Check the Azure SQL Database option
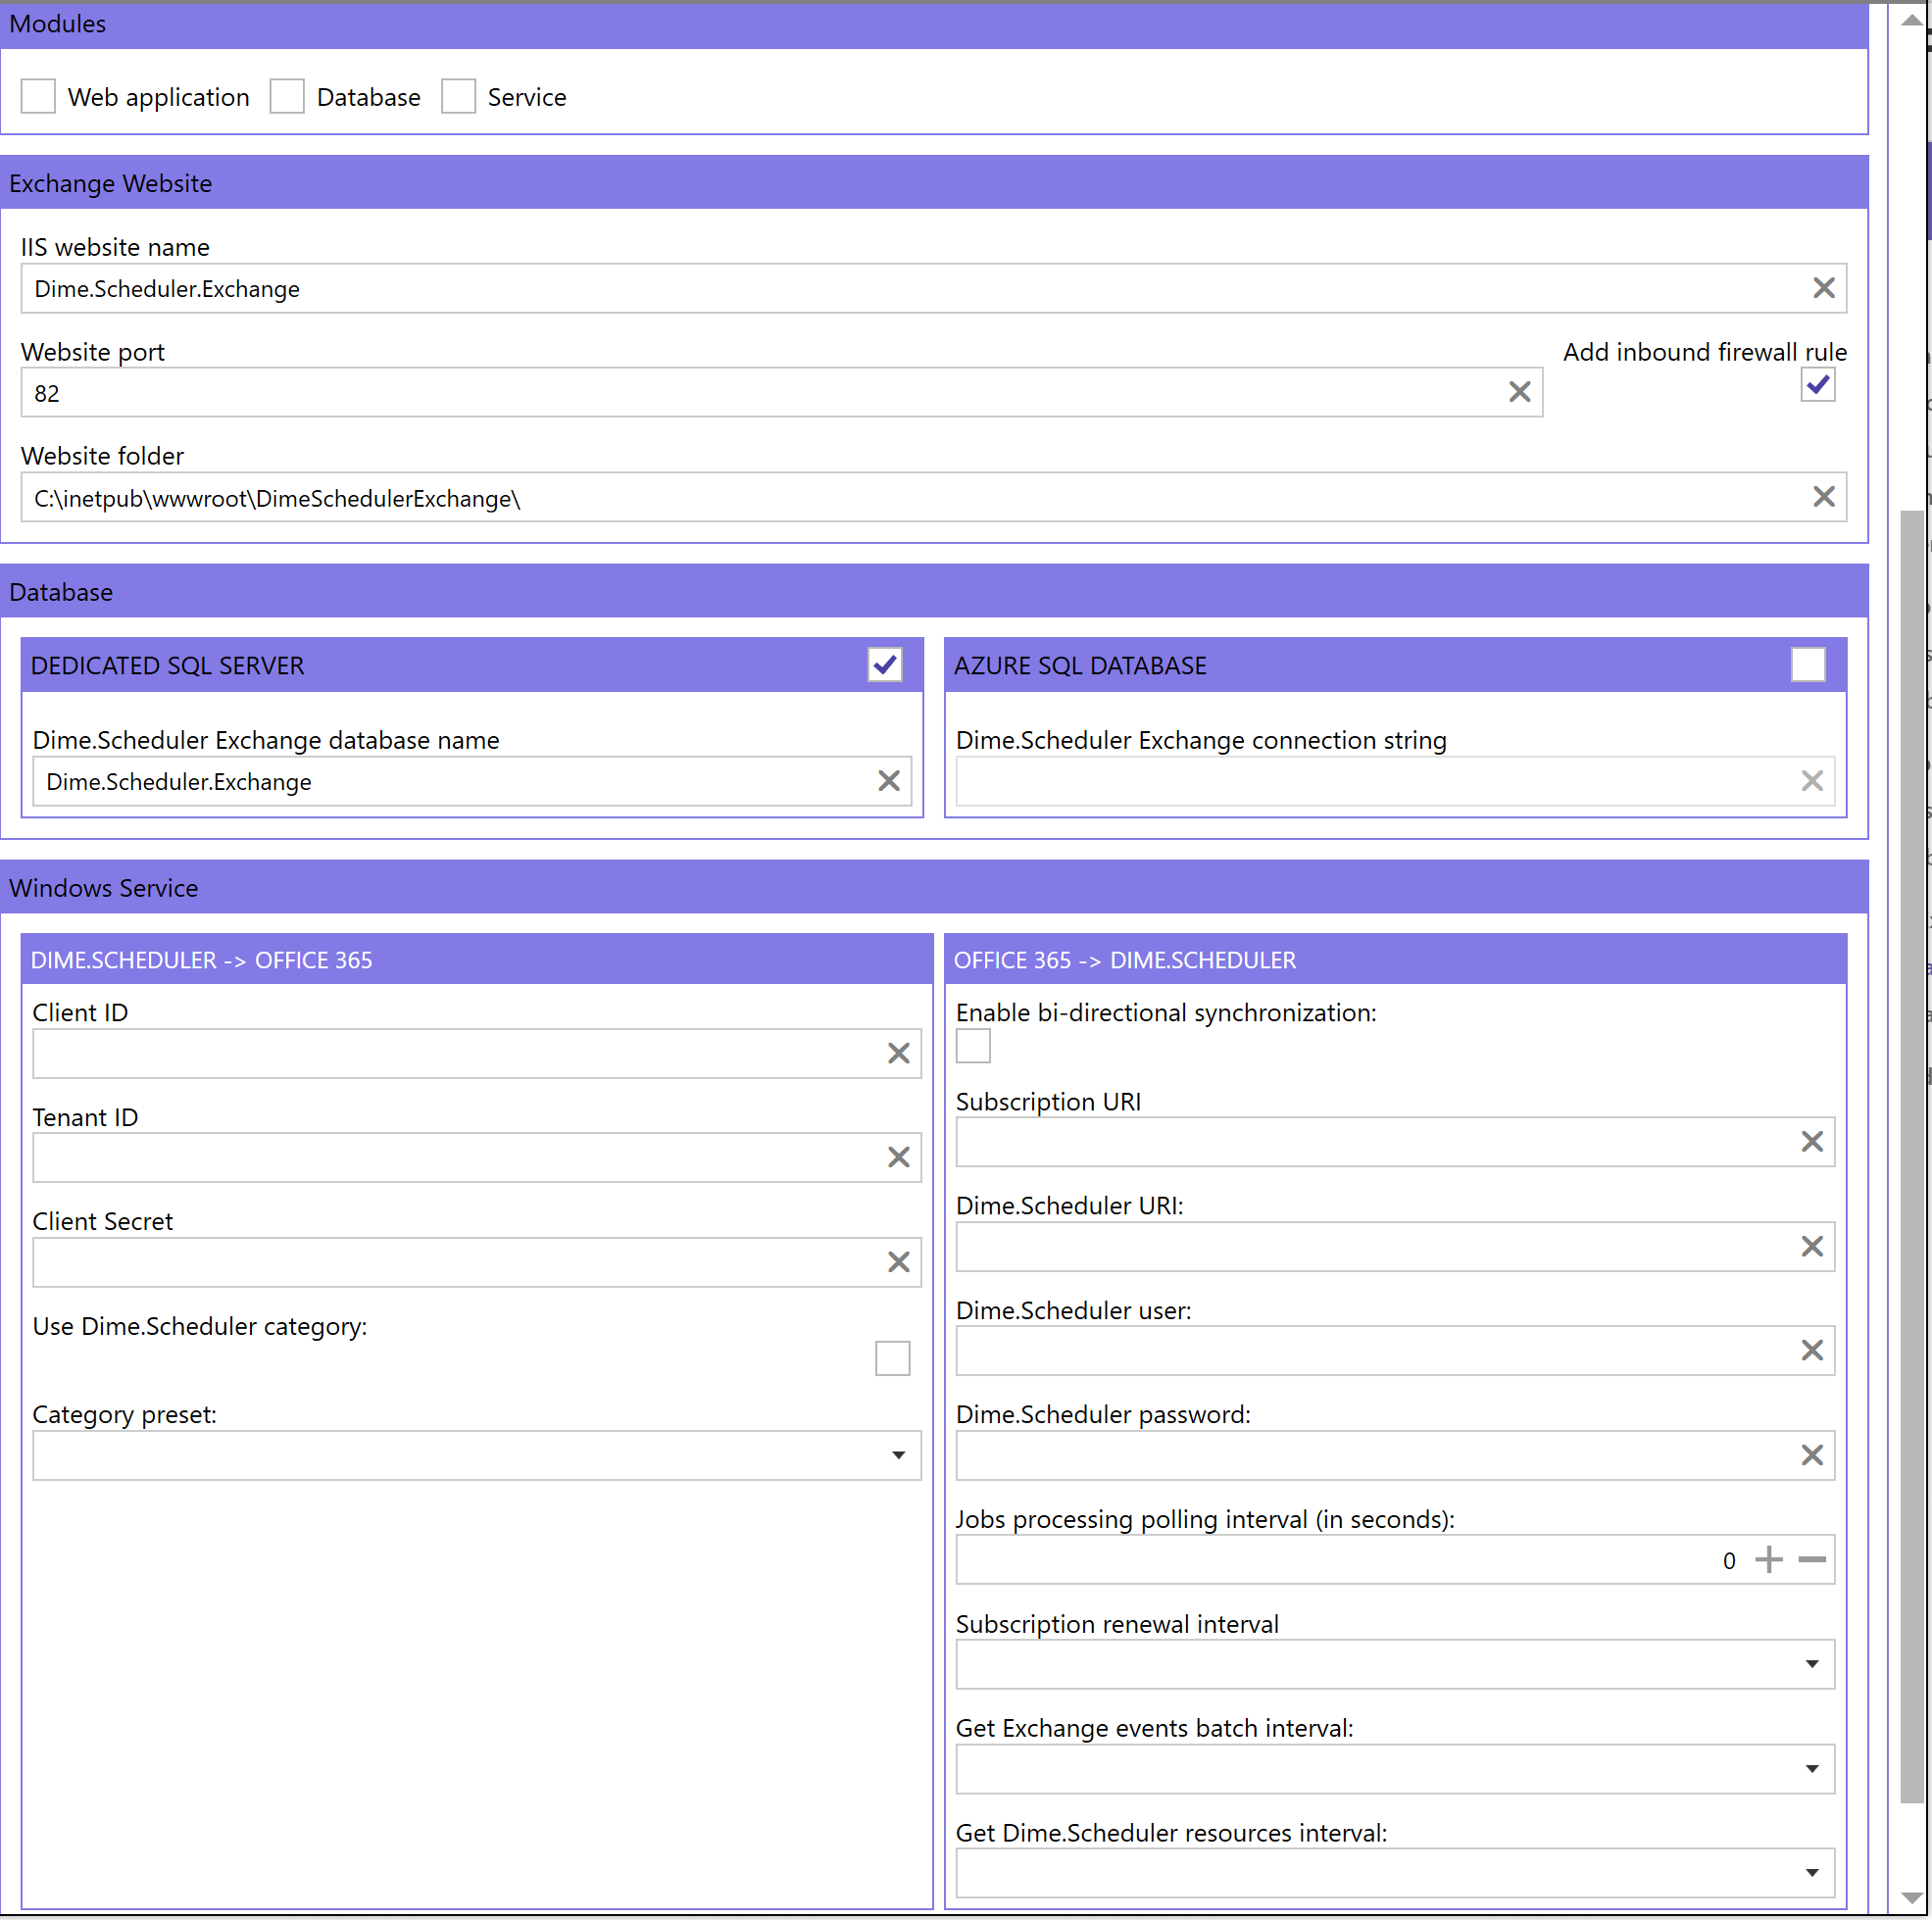 (1807, 664)
